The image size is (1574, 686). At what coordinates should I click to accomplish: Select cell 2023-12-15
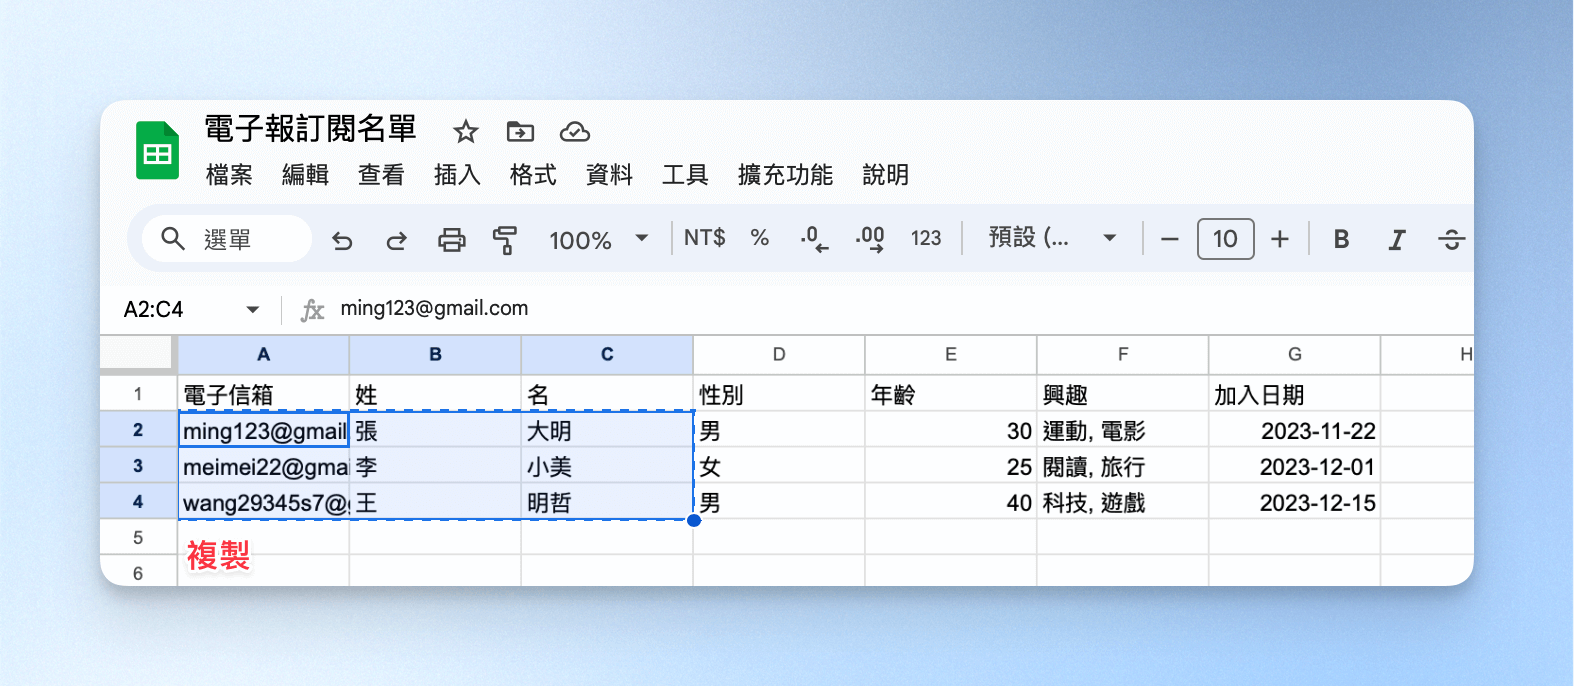[x=1295, y=502]
